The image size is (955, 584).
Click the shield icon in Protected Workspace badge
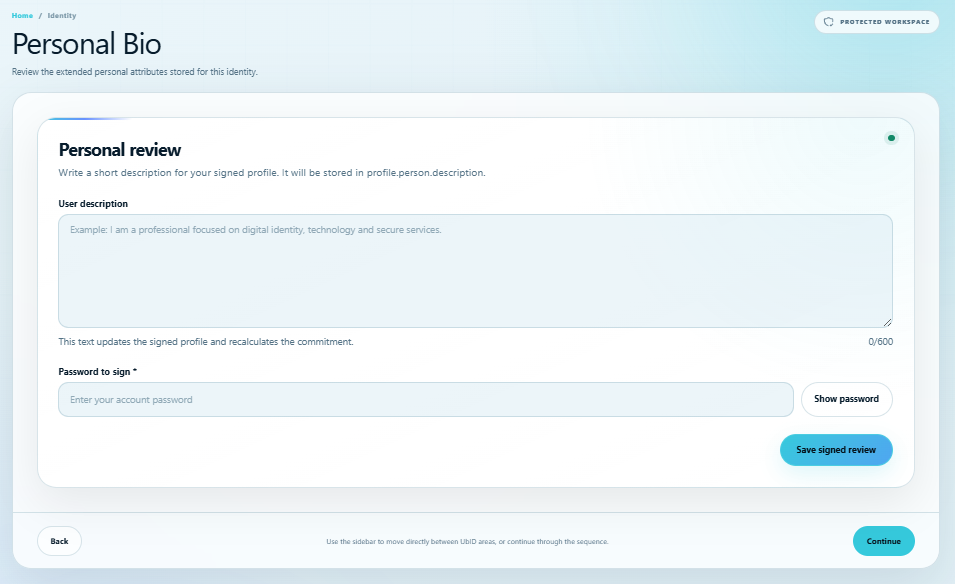pyautogui.click(x=828, y=22)
